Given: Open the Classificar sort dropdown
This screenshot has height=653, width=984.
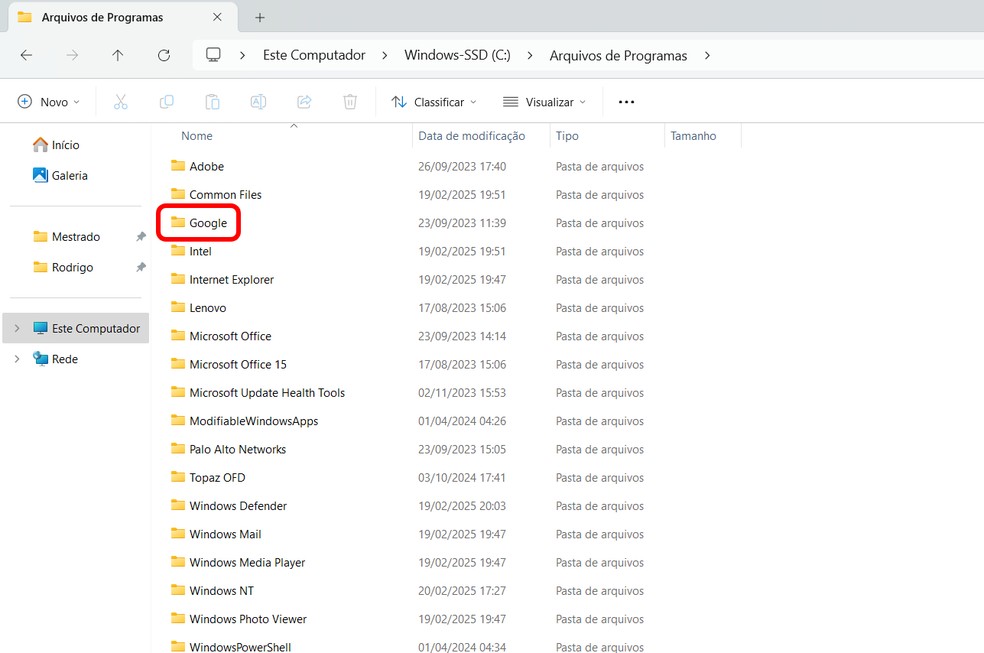Looking at the screenshot, I should (x=434, y=102).
